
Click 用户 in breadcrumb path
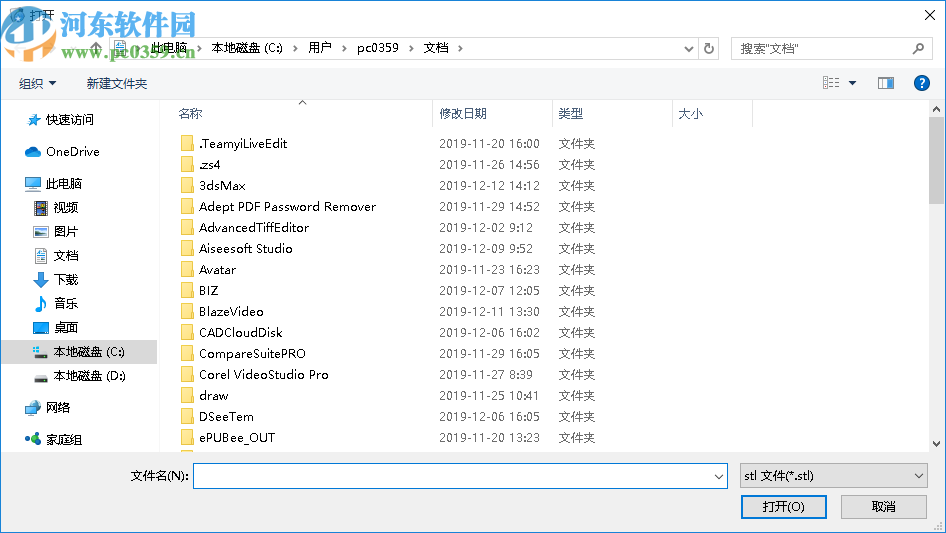point(320,48)
